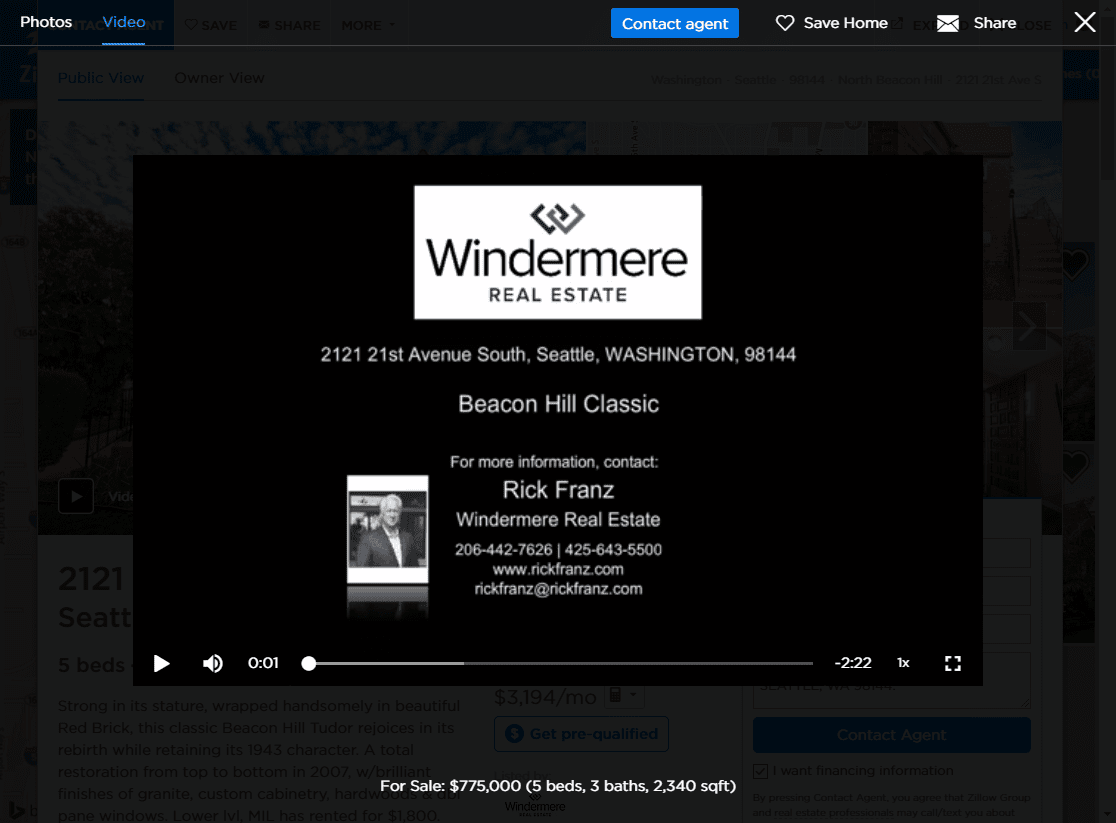Click the -2:22 remaining time display
Viewport: 1116px width, 823px height.
[853, 663]
